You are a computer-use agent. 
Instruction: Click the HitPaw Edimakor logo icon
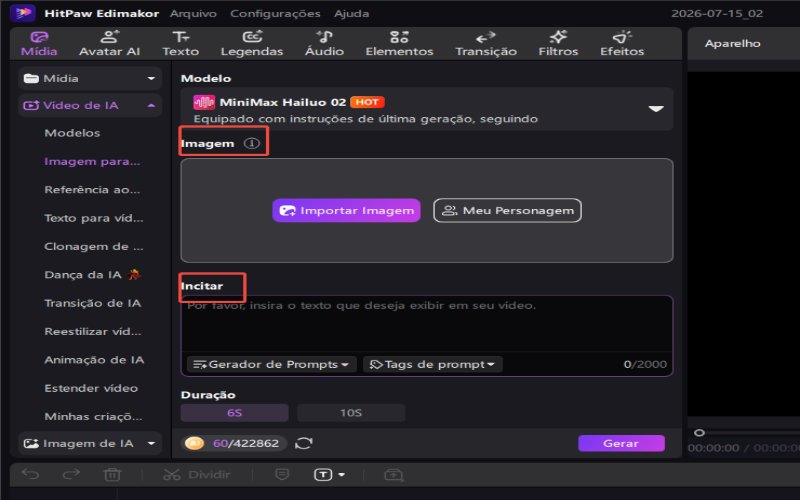pos(23,13)
